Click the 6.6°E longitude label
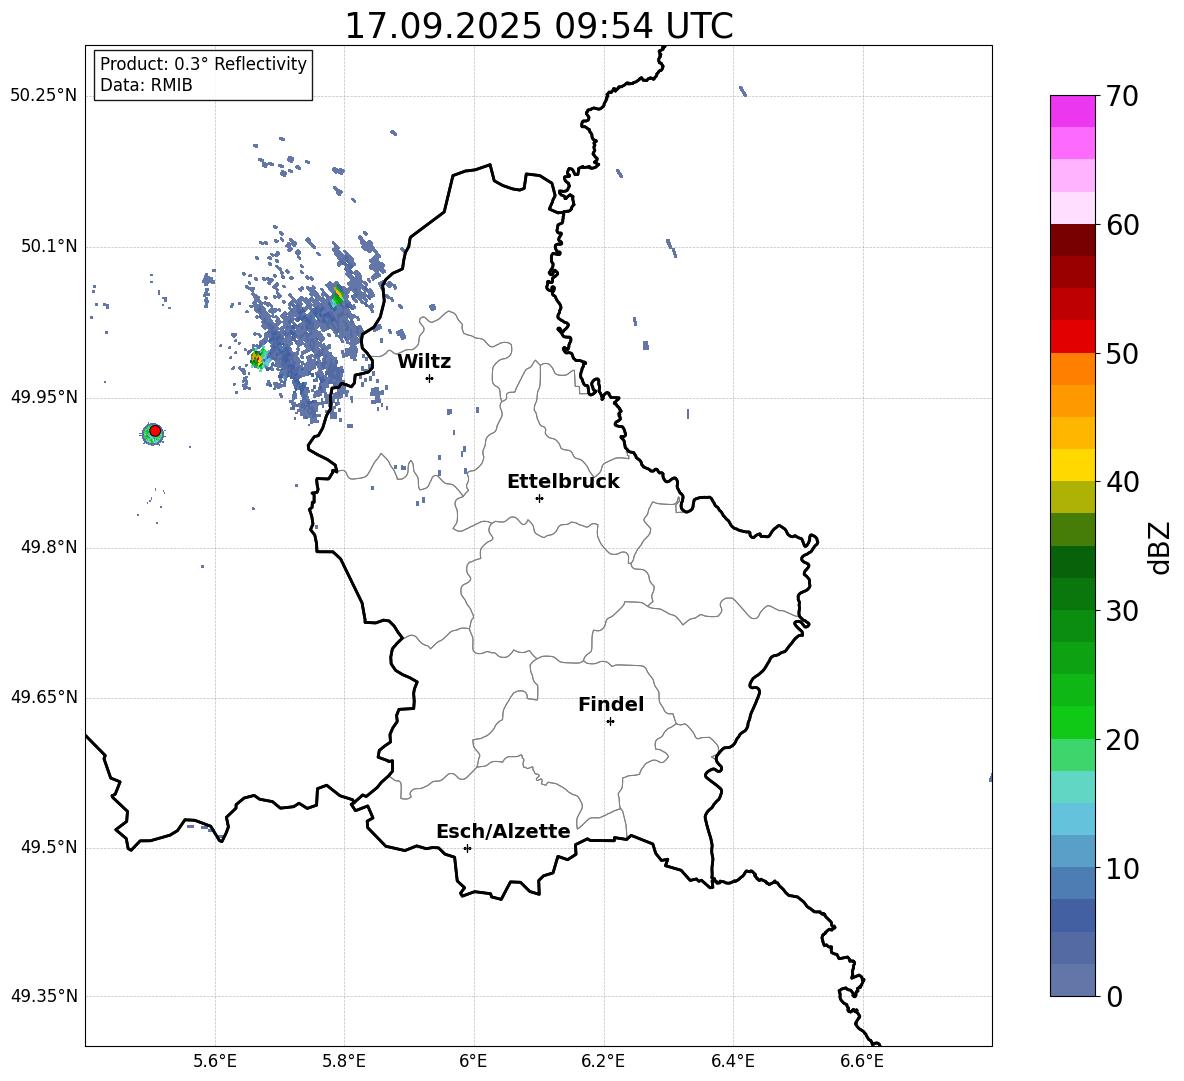Viewport: 1184px width, 1081px height. 862,1061
